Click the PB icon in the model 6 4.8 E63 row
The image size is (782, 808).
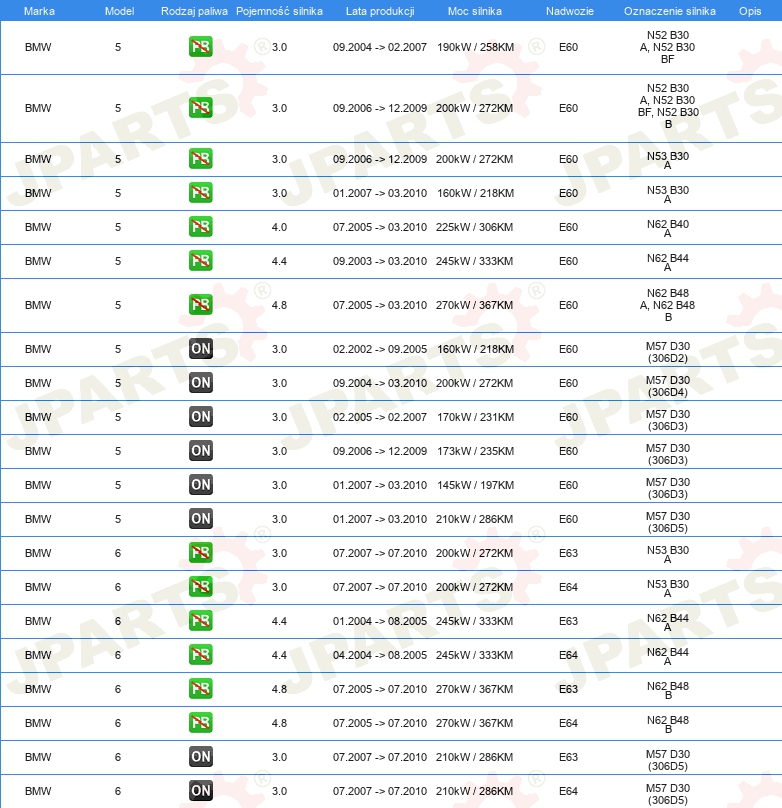pyautogui.click(x=200, y=689)
